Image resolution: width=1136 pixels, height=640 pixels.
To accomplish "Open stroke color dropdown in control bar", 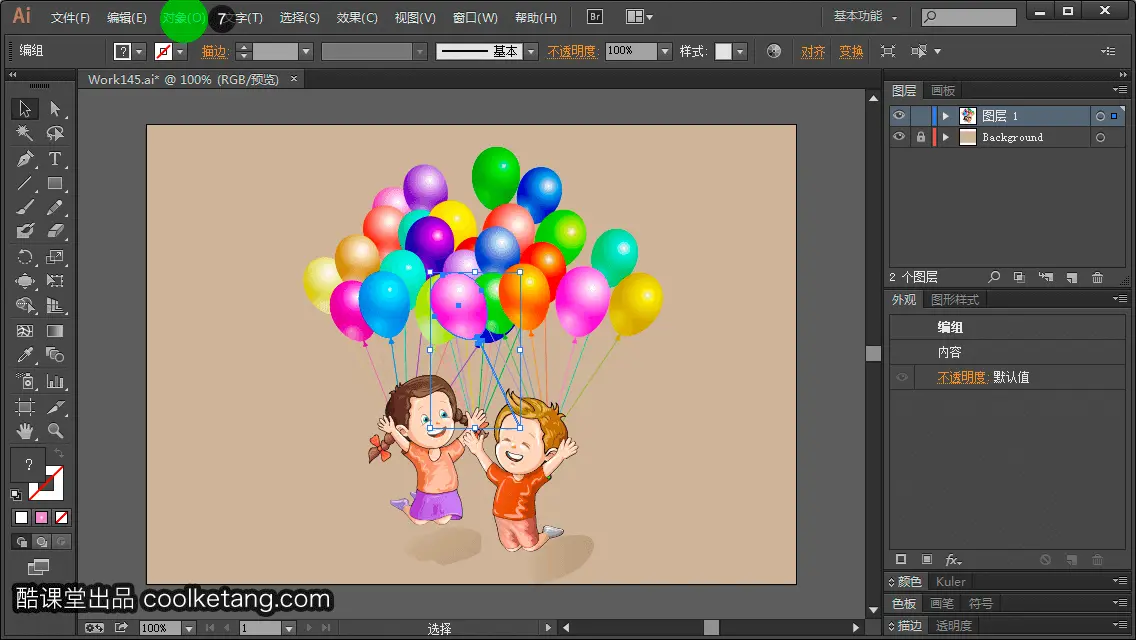I will click(x=180, y=51).
